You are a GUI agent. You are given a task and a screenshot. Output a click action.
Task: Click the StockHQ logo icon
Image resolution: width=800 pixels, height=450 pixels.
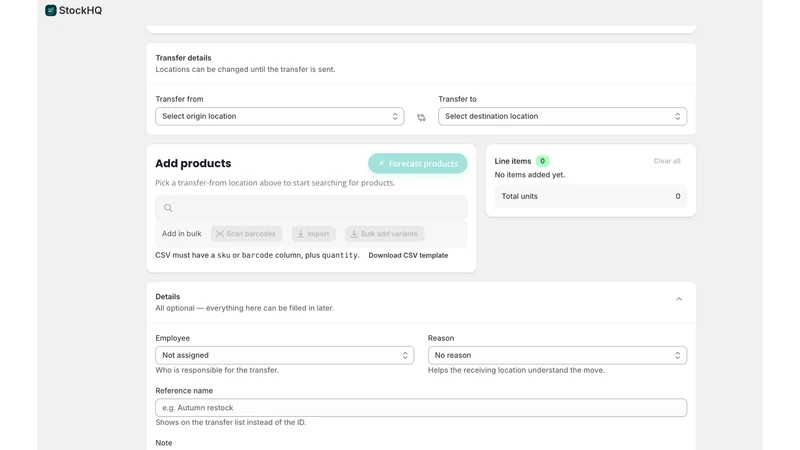[x=51, y=10]
